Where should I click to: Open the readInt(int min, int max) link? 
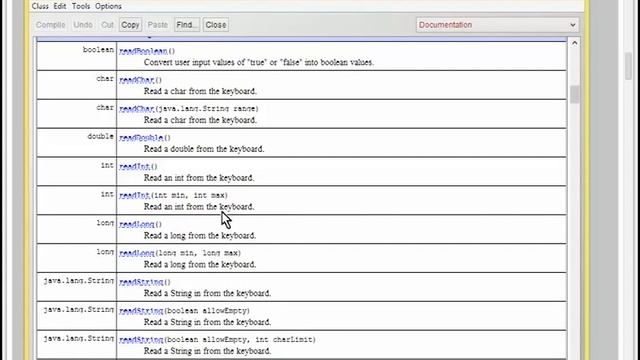(135, 196)
